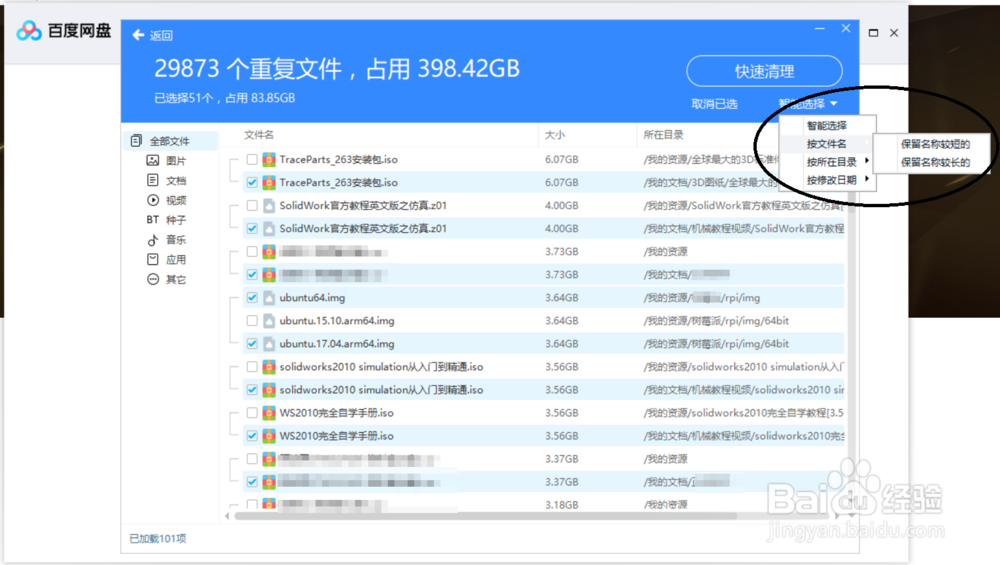Screen dimensions: 1000x565
Task: Click file name ubuntu.17.04.arm64.img
Action: point(337,344)
